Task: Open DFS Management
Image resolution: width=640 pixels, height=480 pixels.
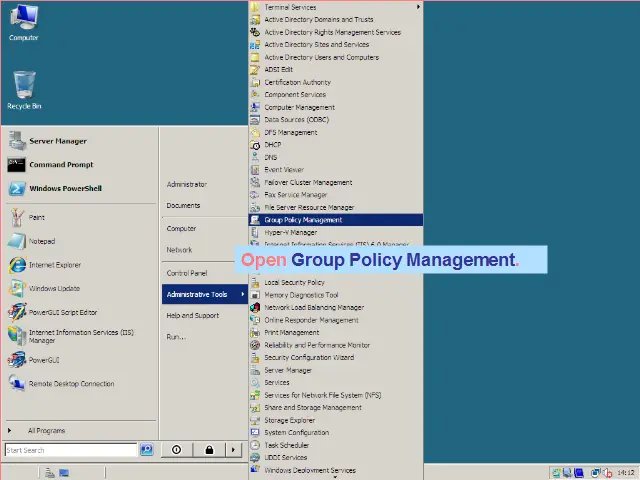Action: click(x=336, y=132)
